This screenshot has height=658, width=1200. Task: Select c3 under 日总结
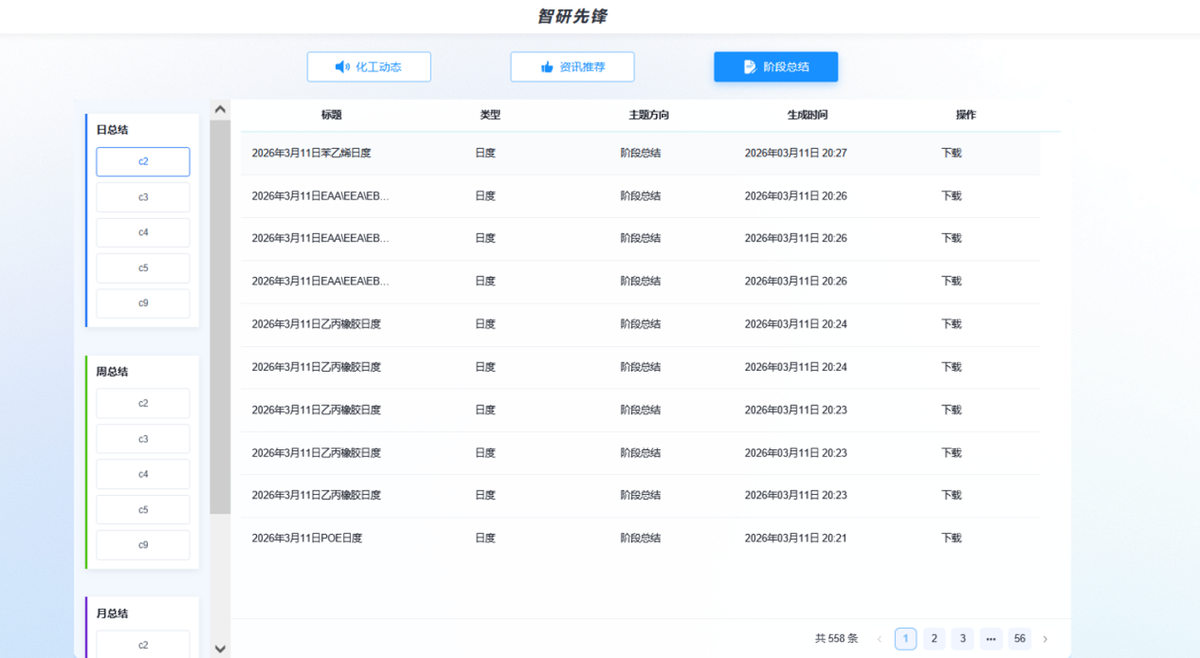(x=143, y=197)
